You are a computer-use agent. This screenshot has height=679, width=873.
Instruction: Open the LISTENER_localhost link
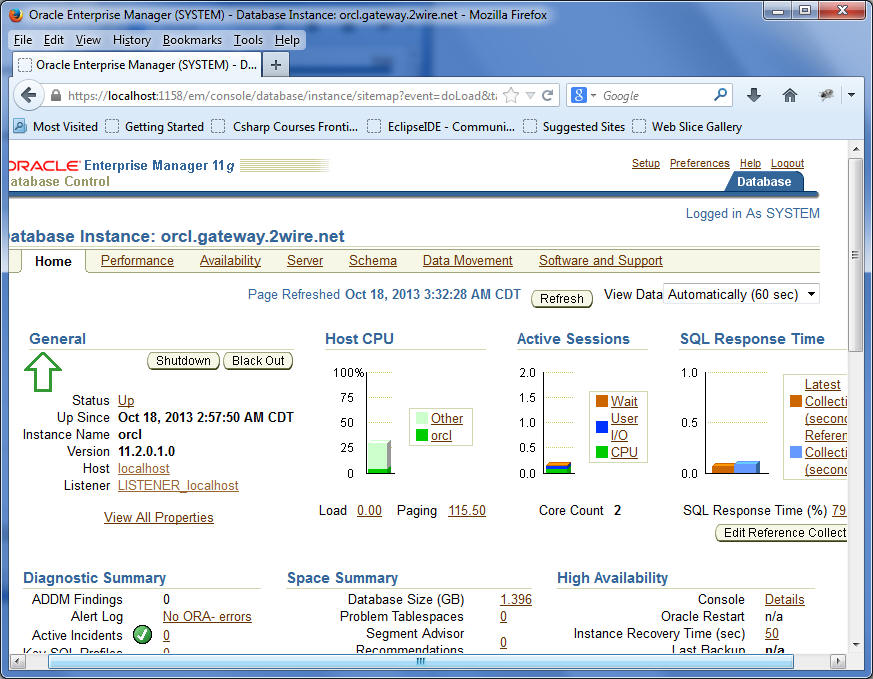pyautogui.click(x=178, y=485)
